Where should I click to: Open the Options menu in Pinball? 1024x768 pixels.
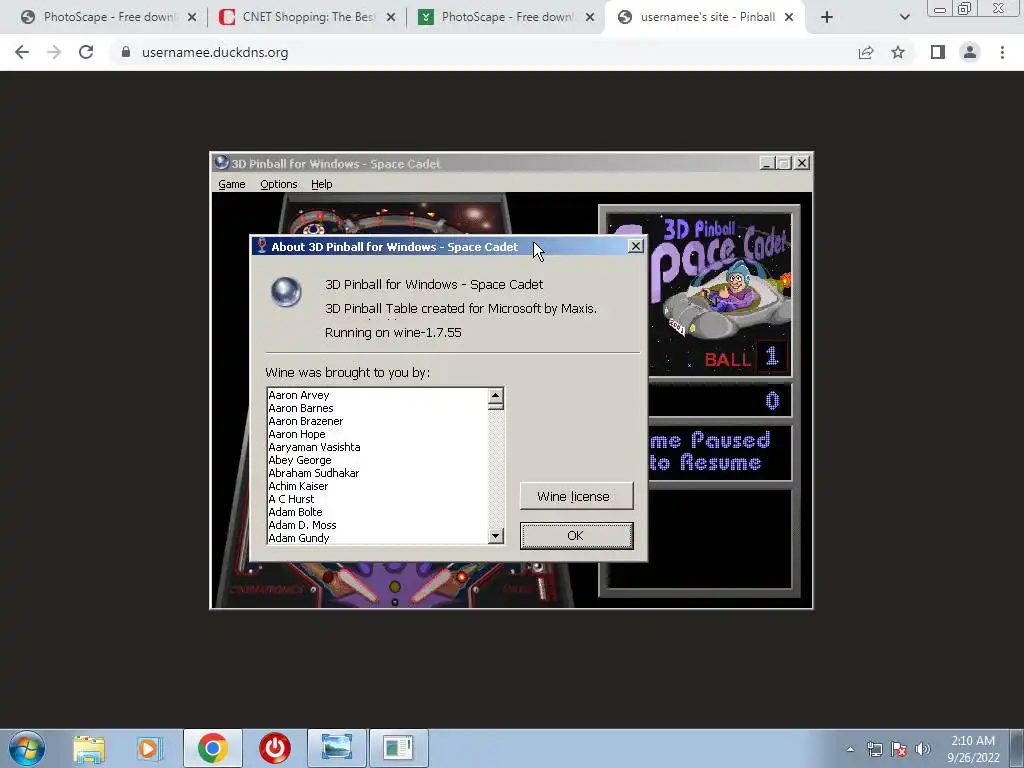279,184
